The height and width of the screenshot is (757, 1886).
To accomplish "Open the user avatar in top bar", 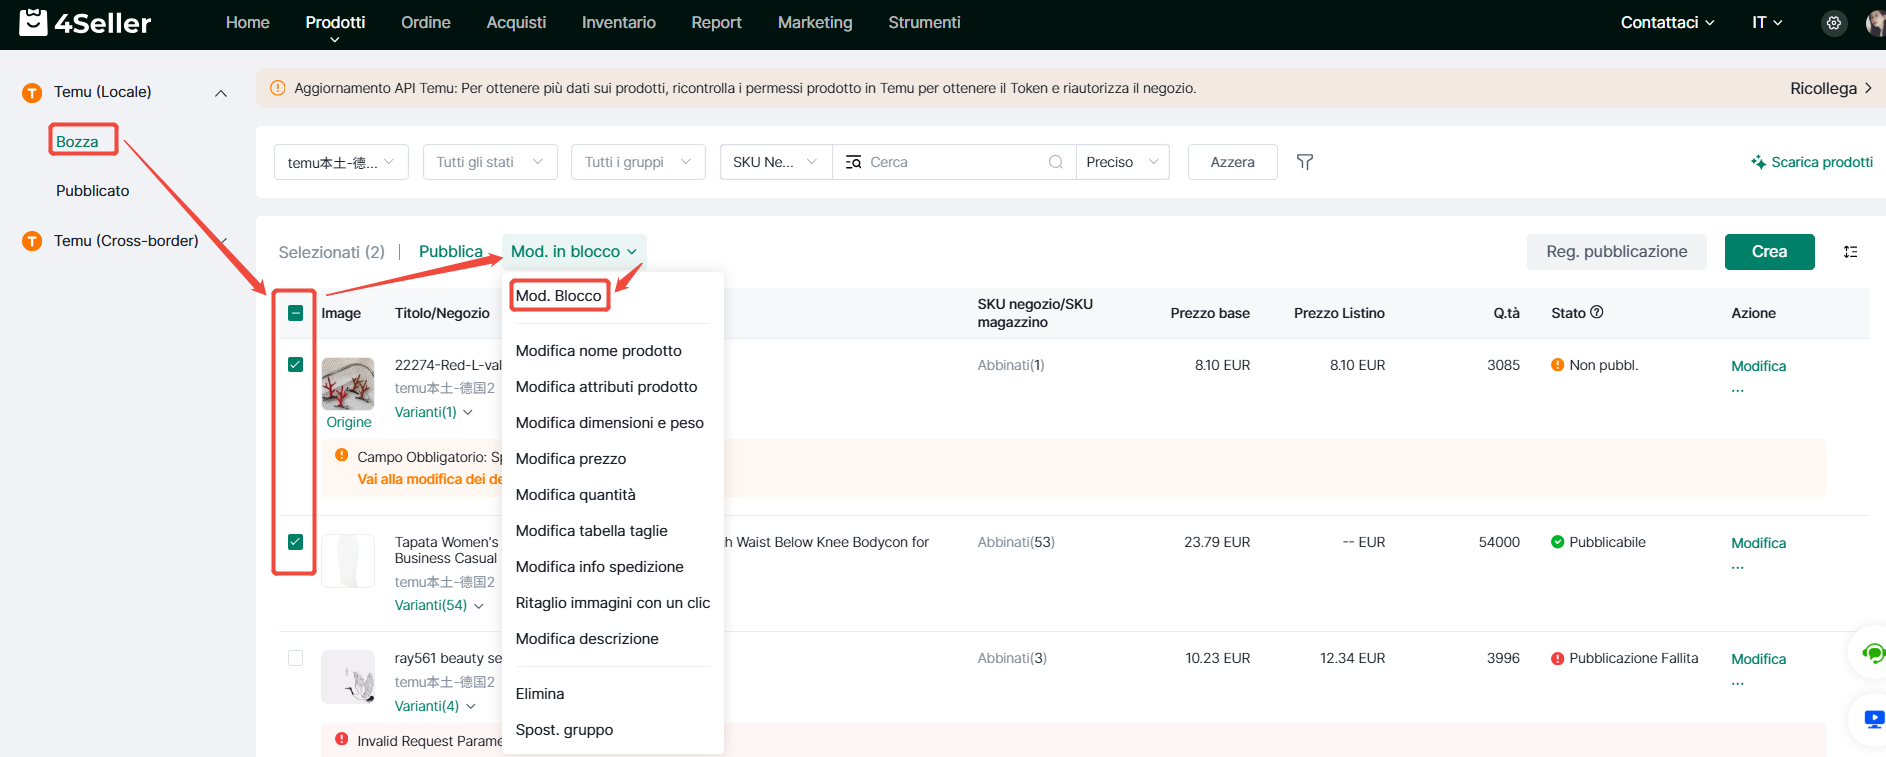I will point(1876,23).
